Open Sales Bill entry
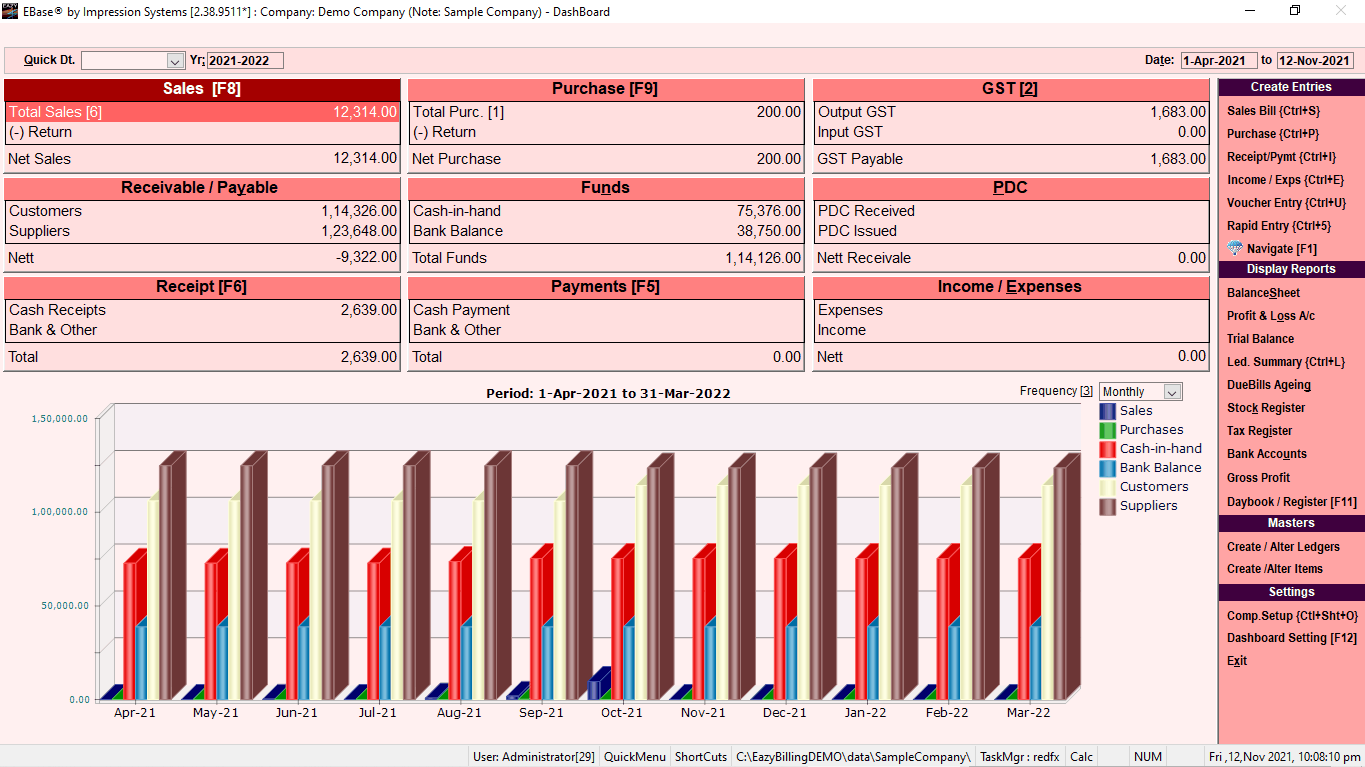 [x=1273, y=111]
